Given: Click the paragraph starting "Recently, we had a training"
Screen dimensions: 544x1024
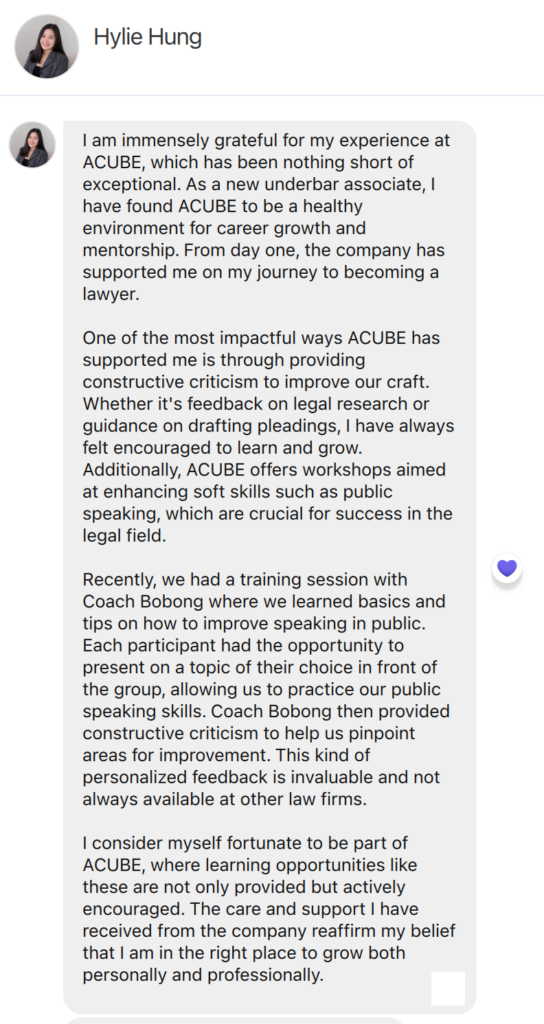Looking at the screenshot, I should coord(266,689).
